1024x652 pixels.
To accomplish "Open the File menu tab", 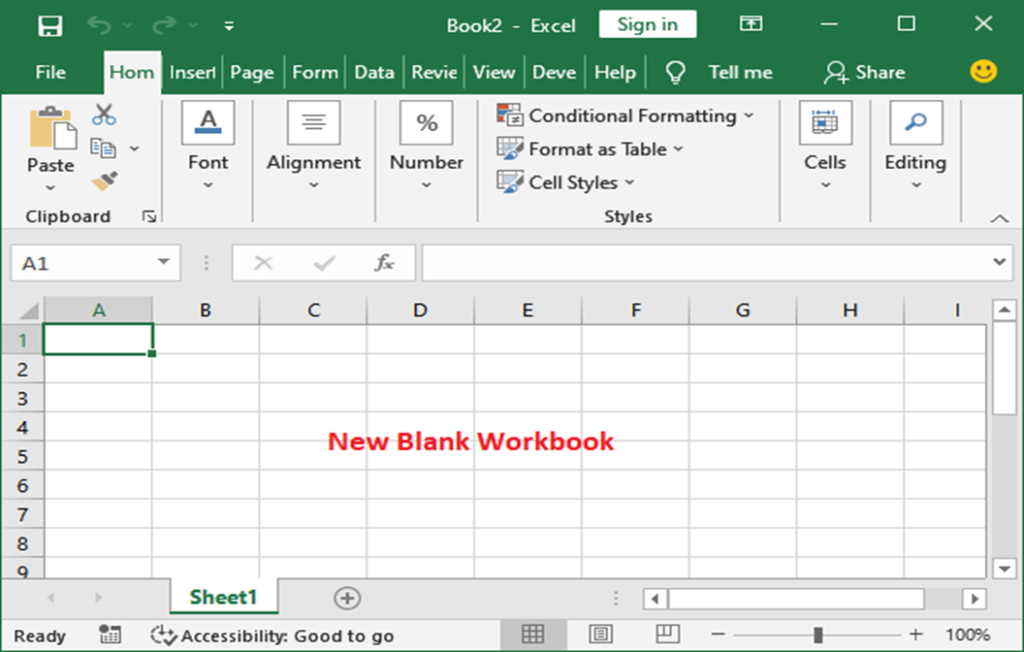I will point(50,72).
